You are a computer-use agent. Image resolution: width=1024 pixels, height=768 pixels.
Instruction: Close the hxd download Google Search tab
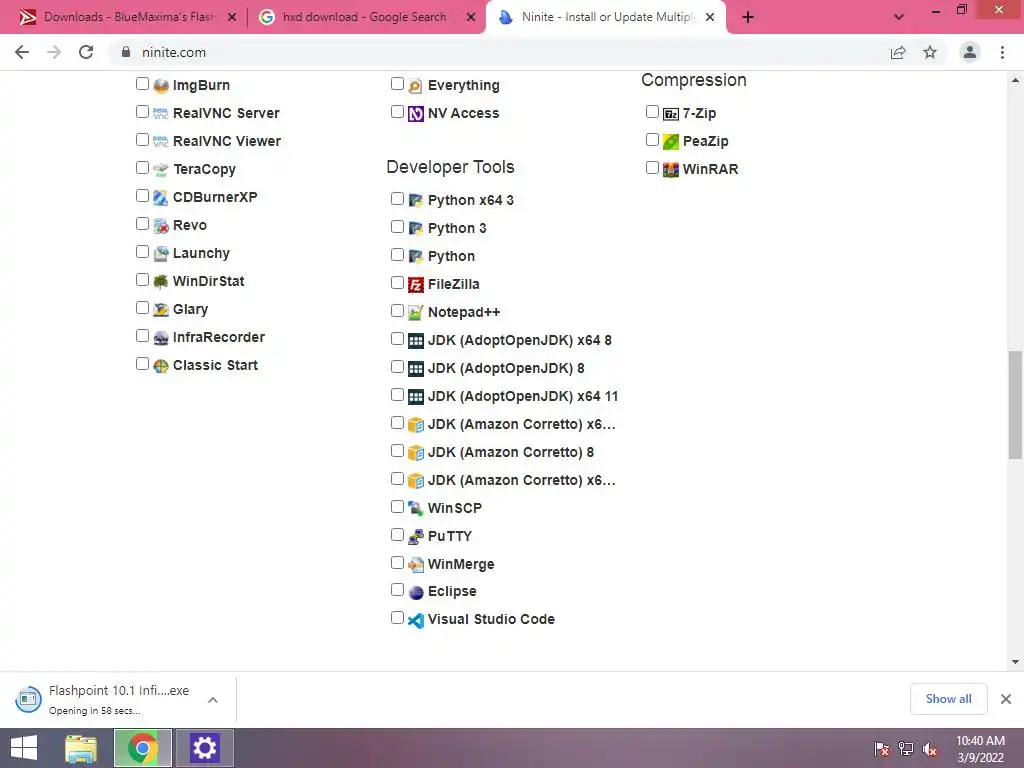click(471, 18)
